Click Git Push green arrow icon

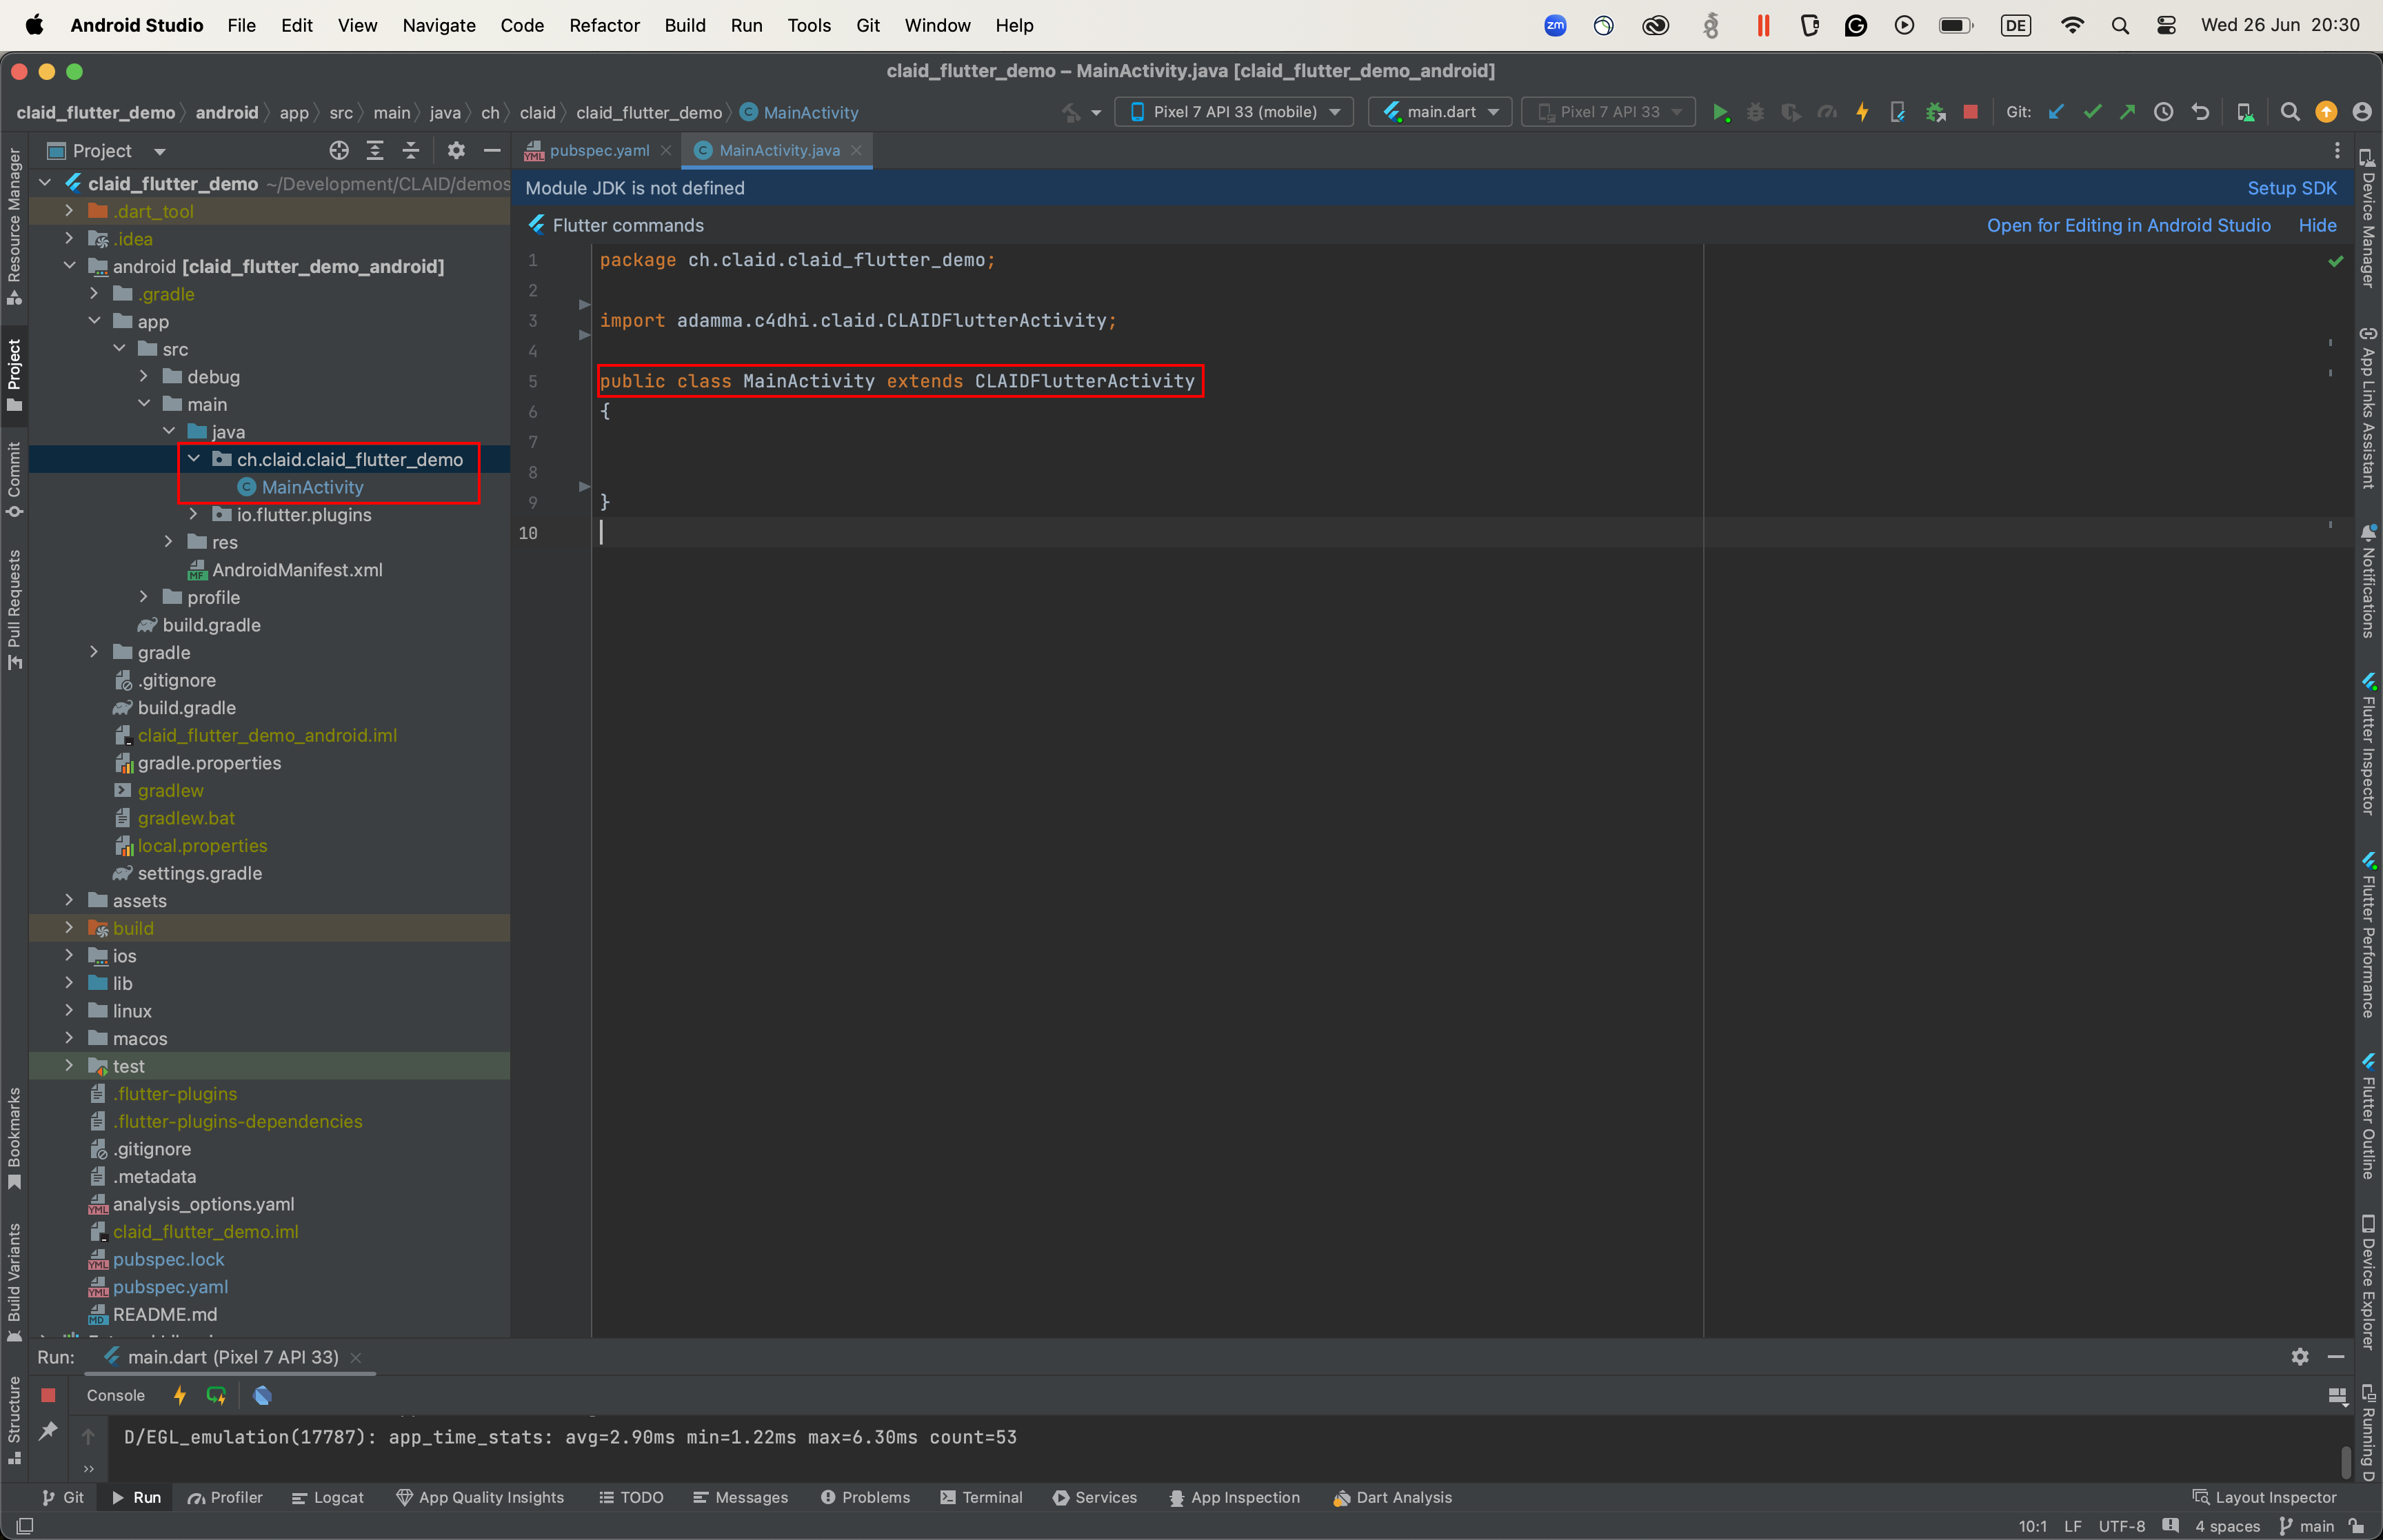2127,112
